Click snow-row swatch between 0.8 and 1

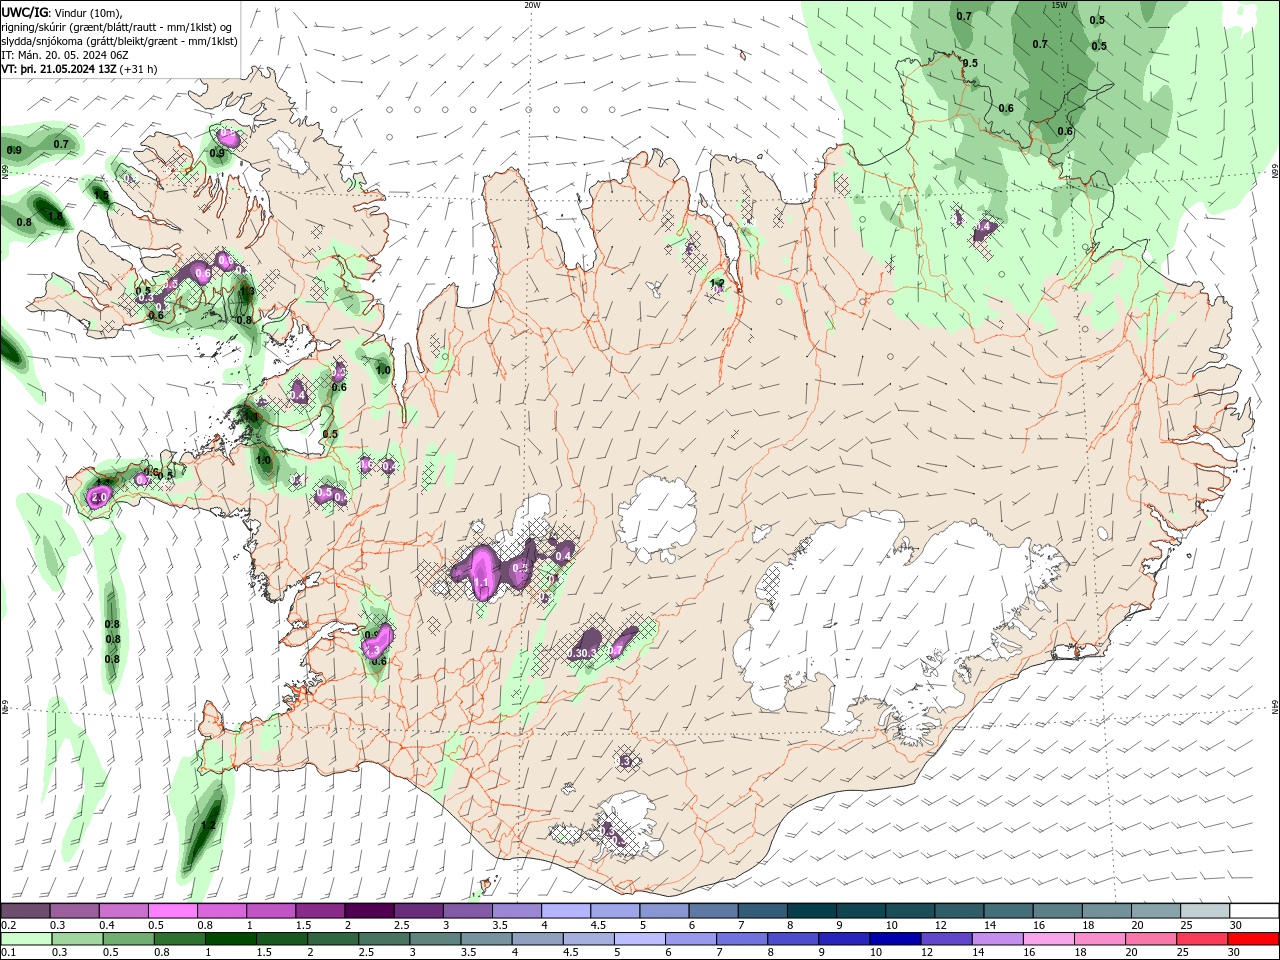221,911
